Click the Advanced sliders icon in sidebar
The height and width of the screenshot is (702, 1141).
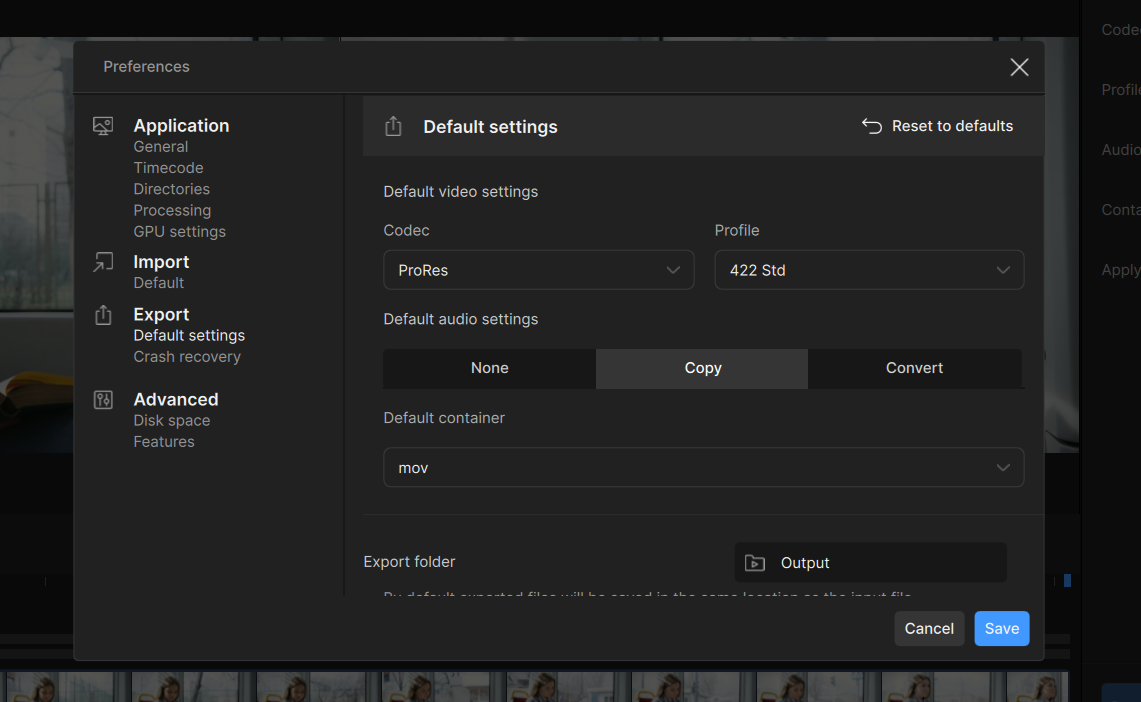[103, 400]
